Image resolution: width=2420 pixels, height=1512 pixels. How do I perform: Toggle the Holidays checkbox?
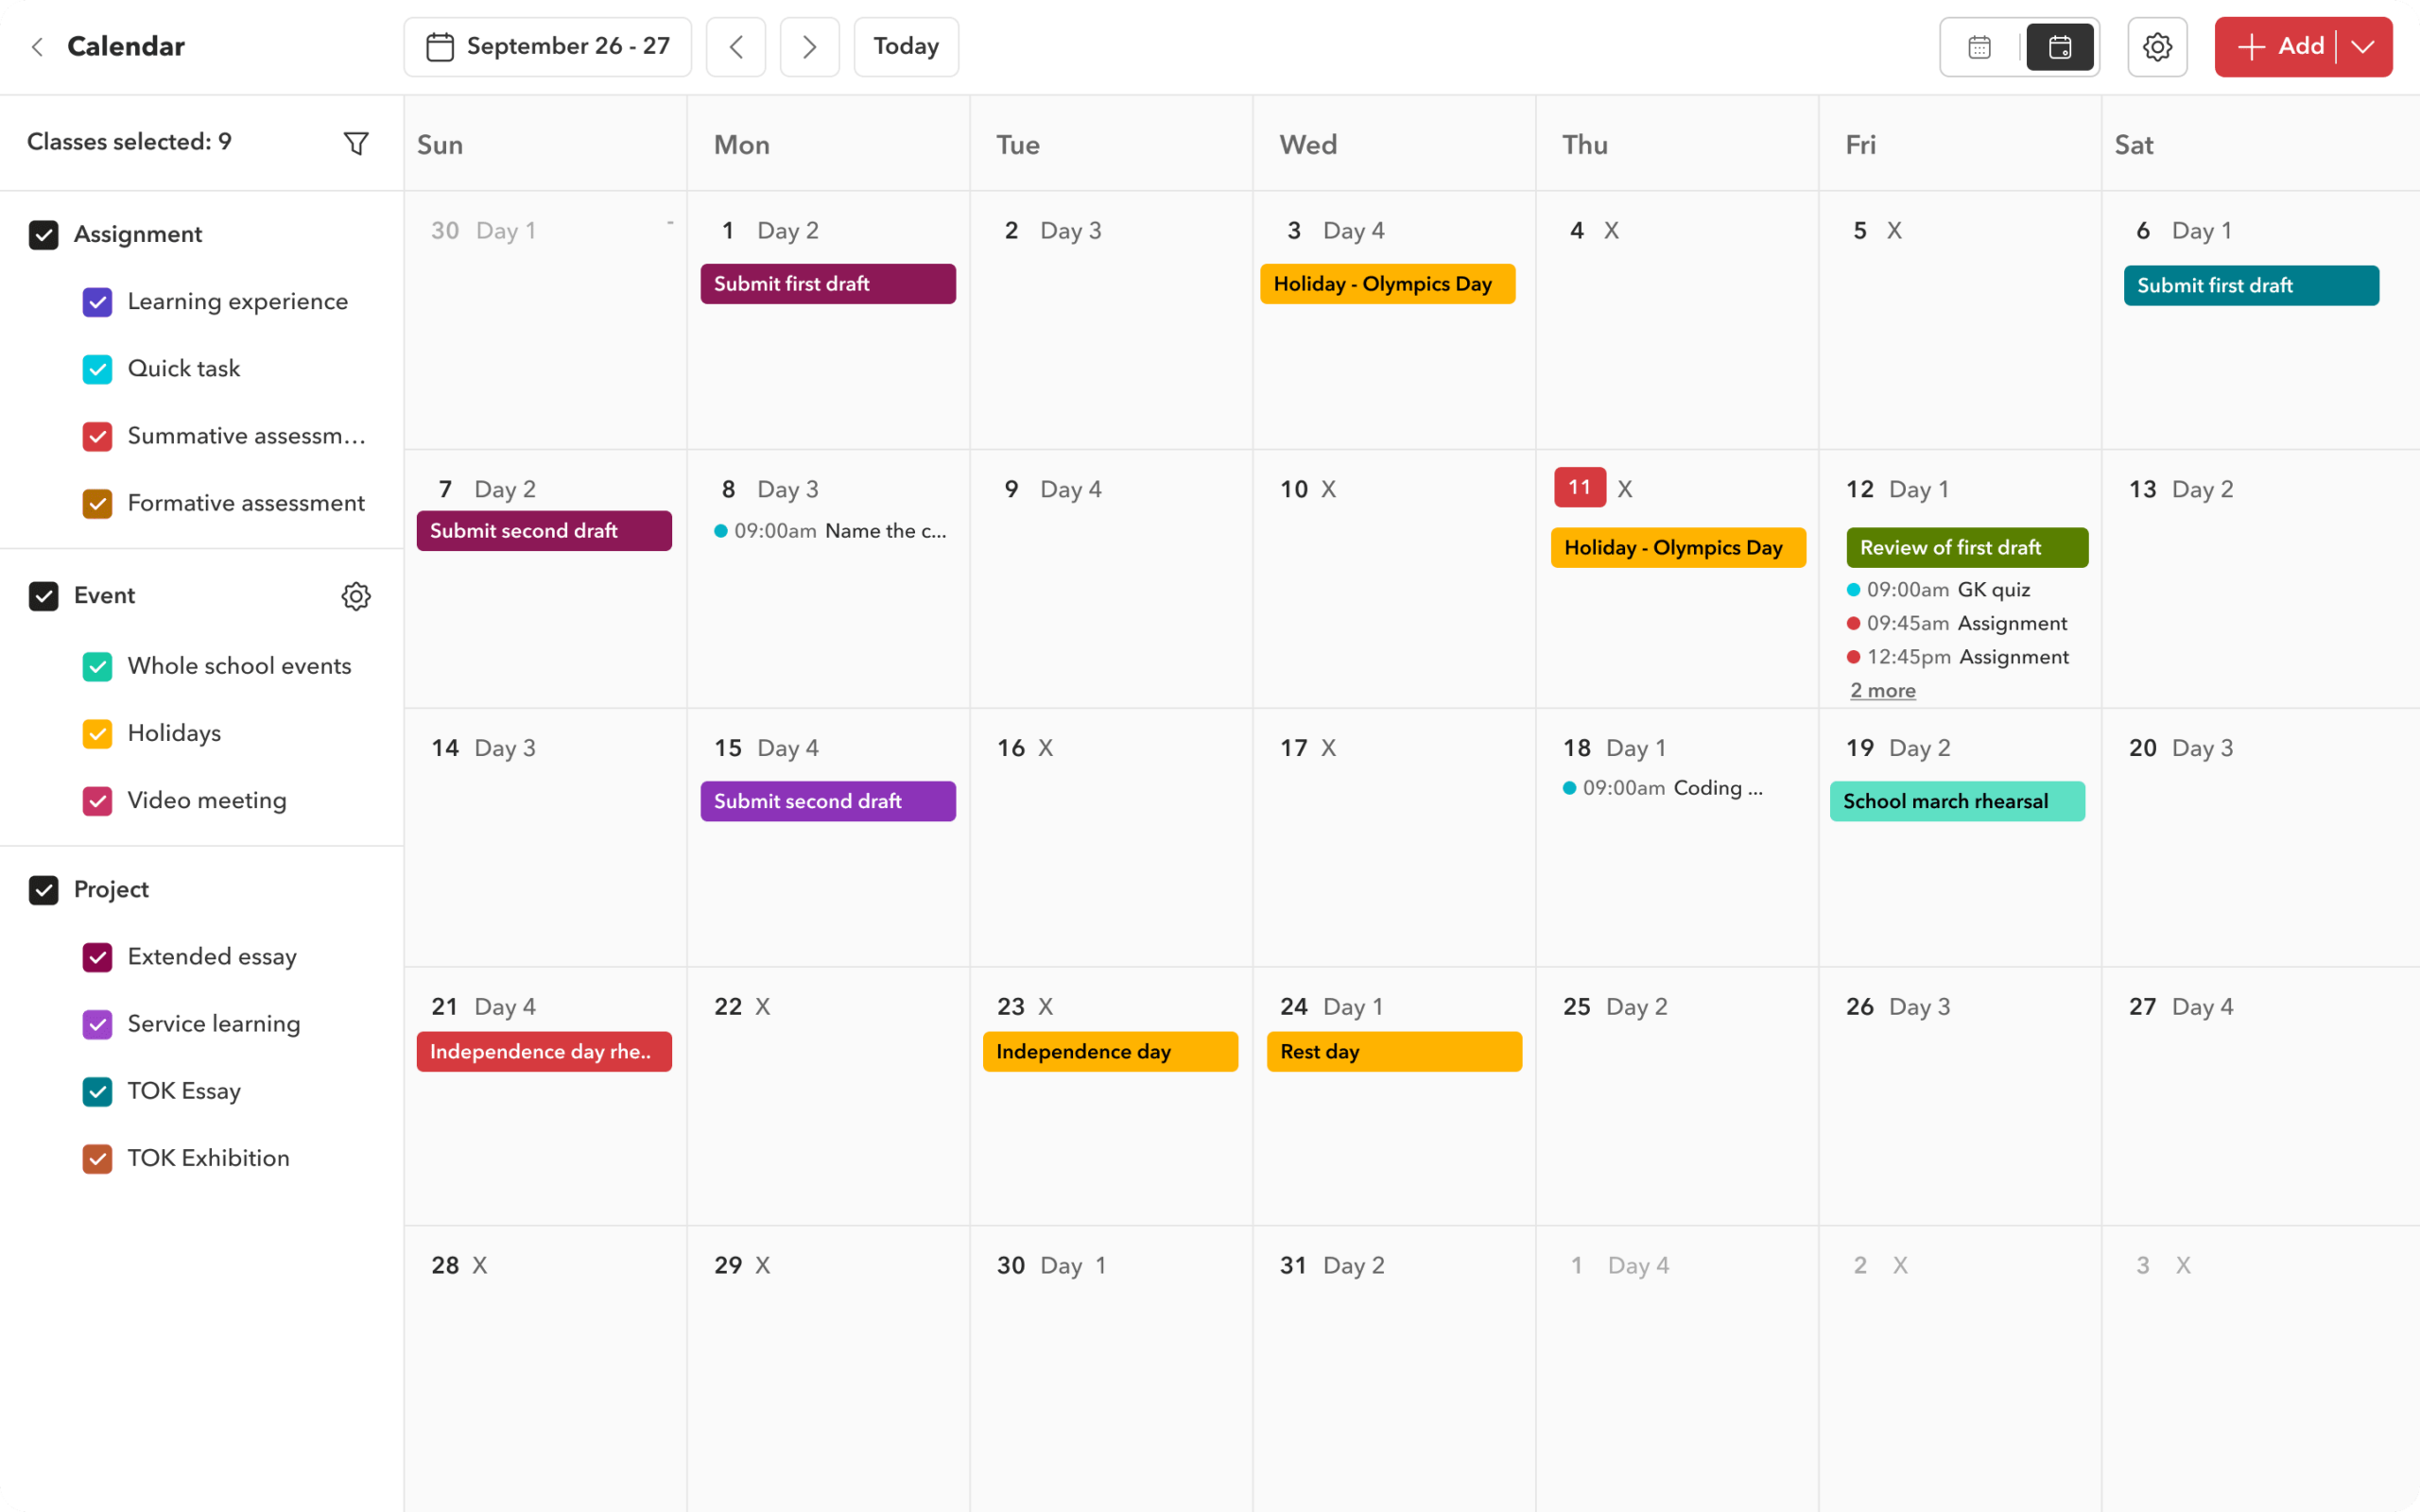[97, 731]
